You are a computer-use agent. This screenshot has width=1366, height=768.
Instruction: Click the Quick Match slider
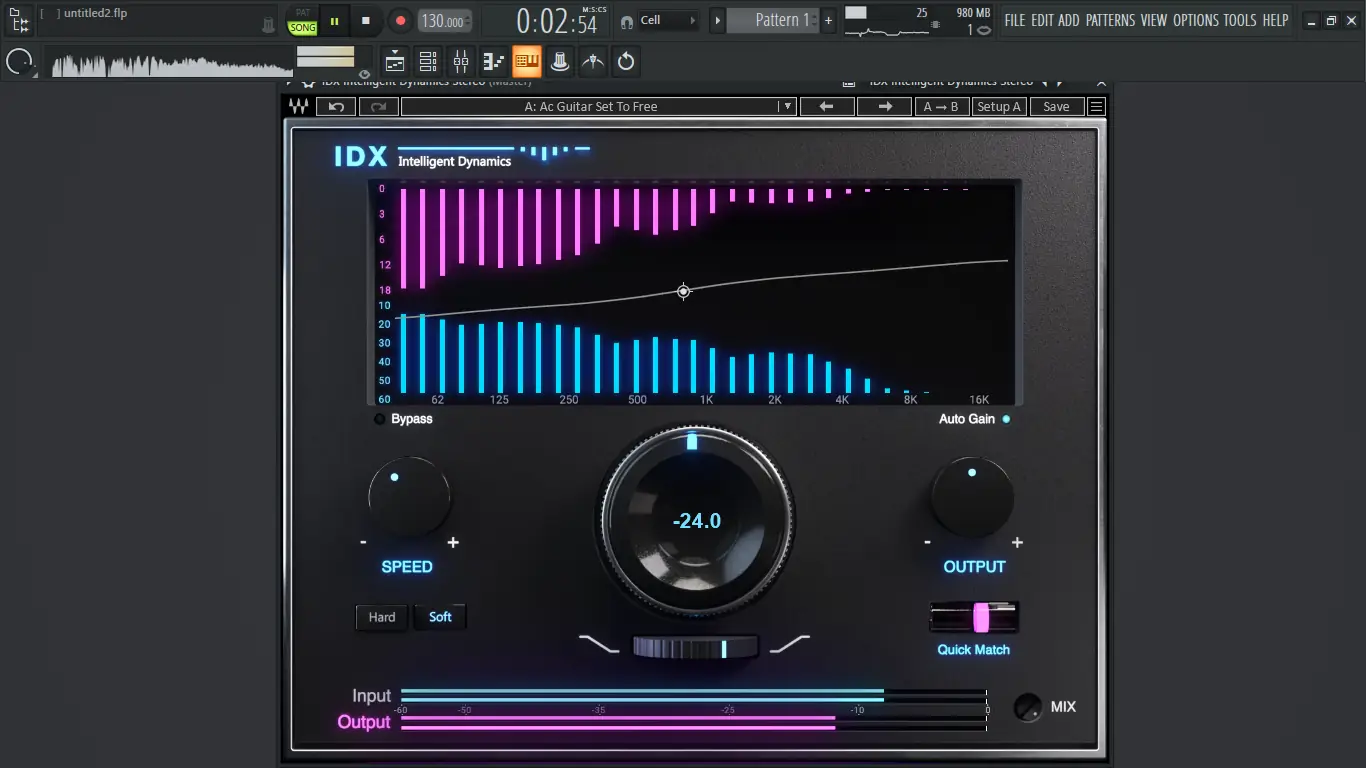tap(974, 618)
